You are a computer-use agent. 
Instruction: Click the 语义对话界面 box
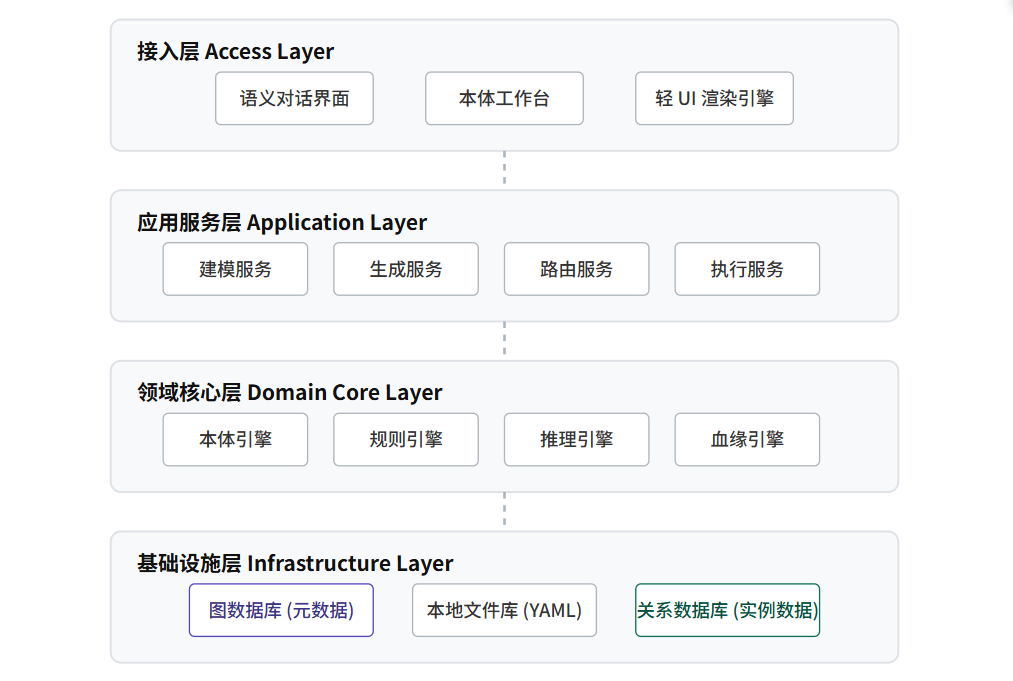coord(294,98)
